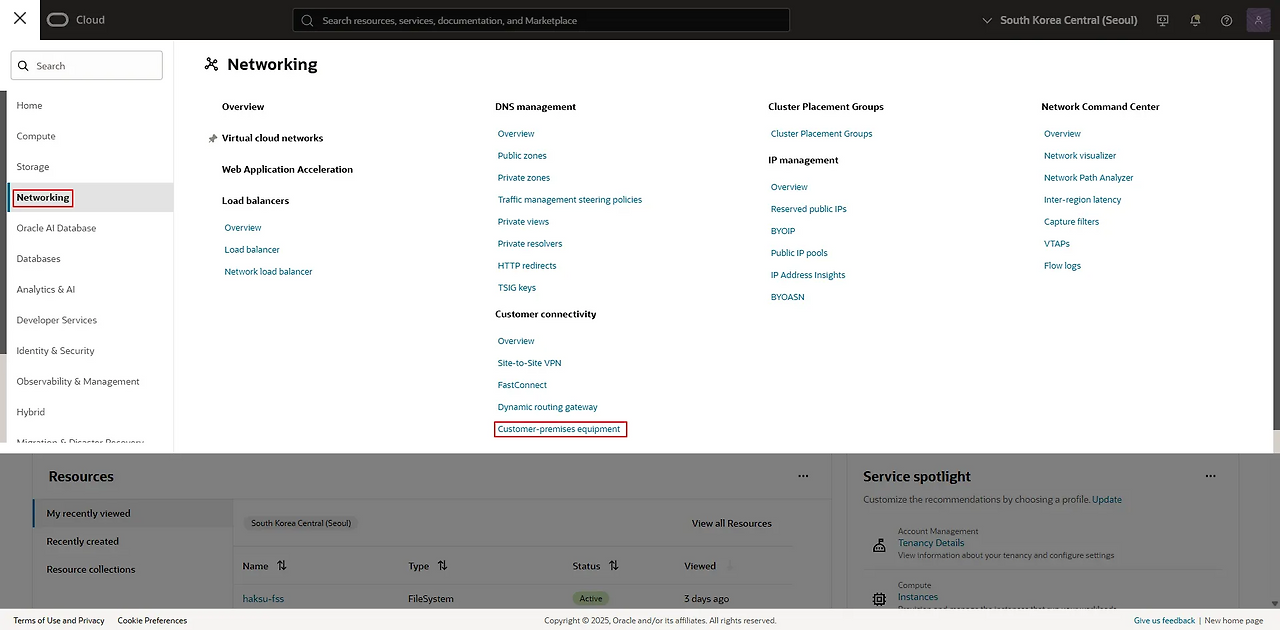Click the Network visualizer link
Screen dimensions: 1280x630
click(1080, 156)
